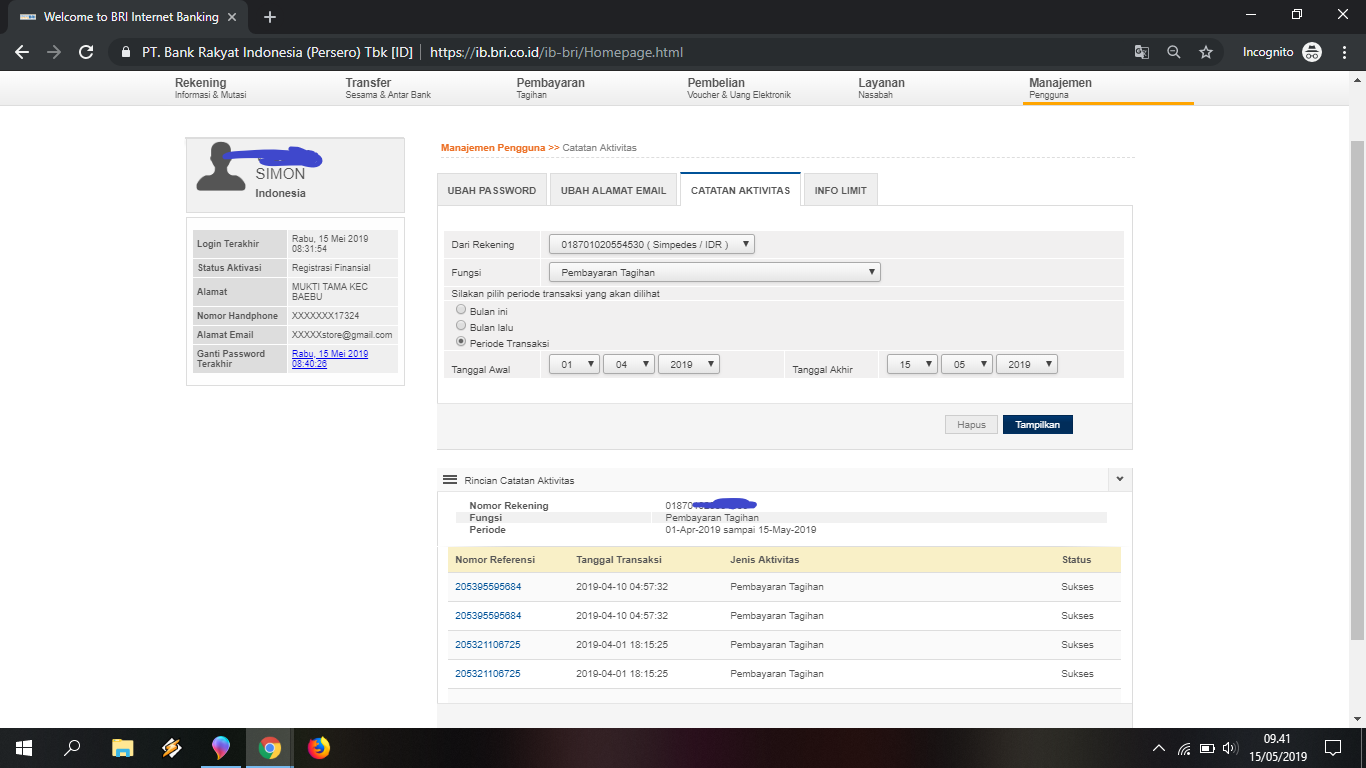
Task: Open new browser tab with plus icon
Action: tap(270, 17)
